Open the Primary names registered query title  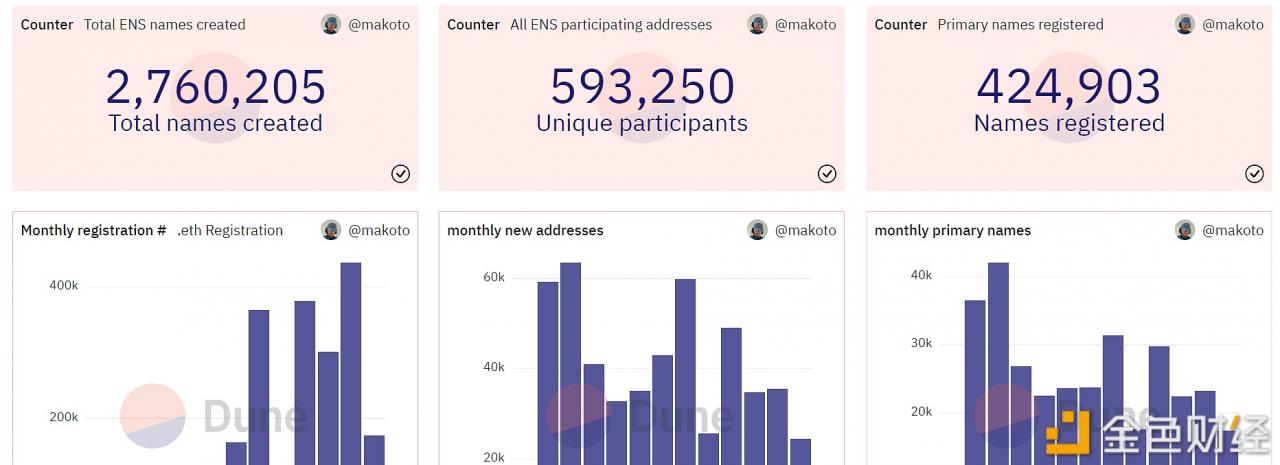point(1020,25)
